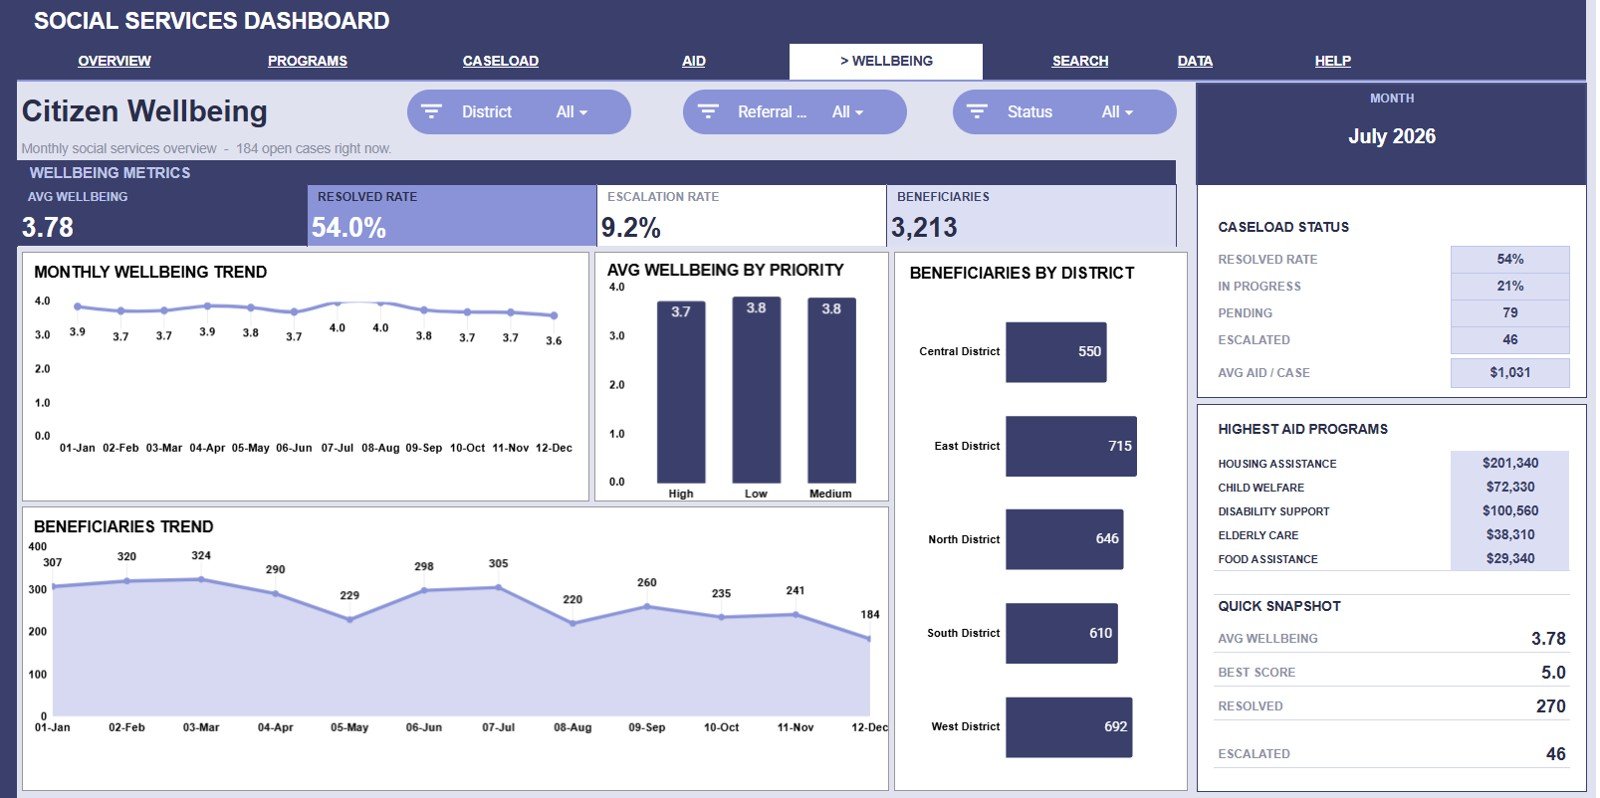Click the Disability Support $100,560 value
This screenshot has height=798, width=1600.
(1510, 511)
